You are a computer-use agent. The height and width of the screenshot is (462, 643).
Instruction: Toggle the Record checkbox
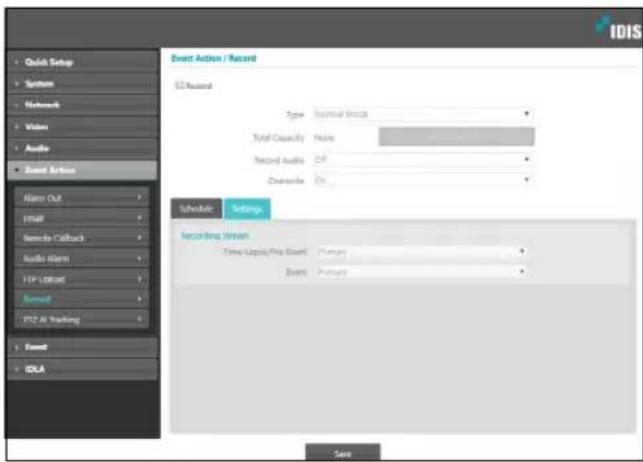179,85
